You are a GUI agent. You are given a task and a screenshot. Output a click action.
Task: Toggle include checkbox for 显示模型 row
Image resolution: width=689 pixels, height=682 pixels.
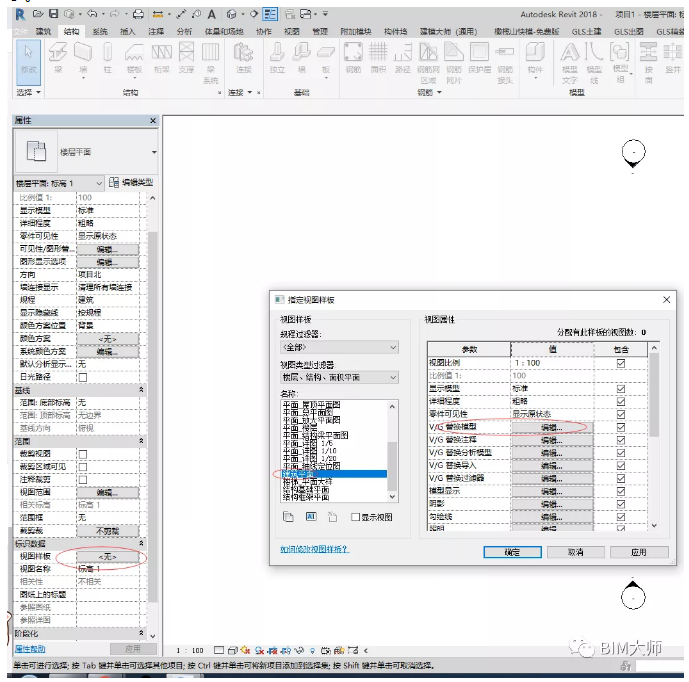(x=620, y=389)
